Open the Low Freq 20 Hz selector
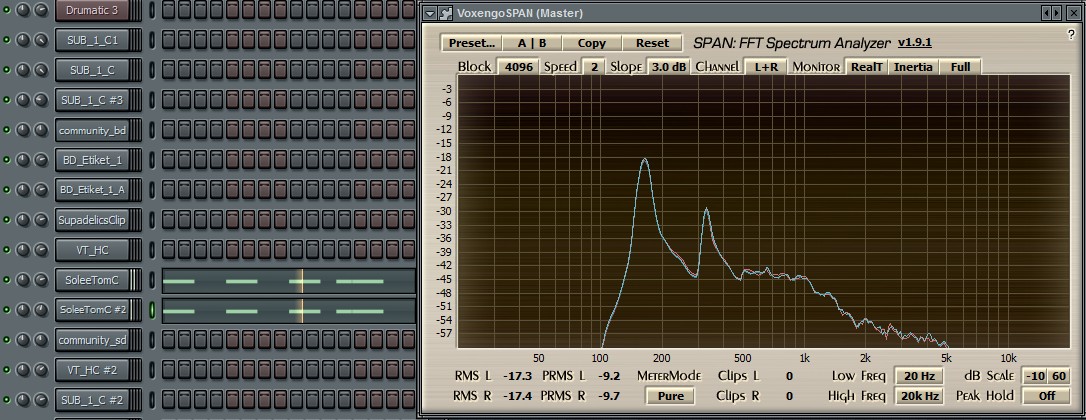 (x=919, y=376)
